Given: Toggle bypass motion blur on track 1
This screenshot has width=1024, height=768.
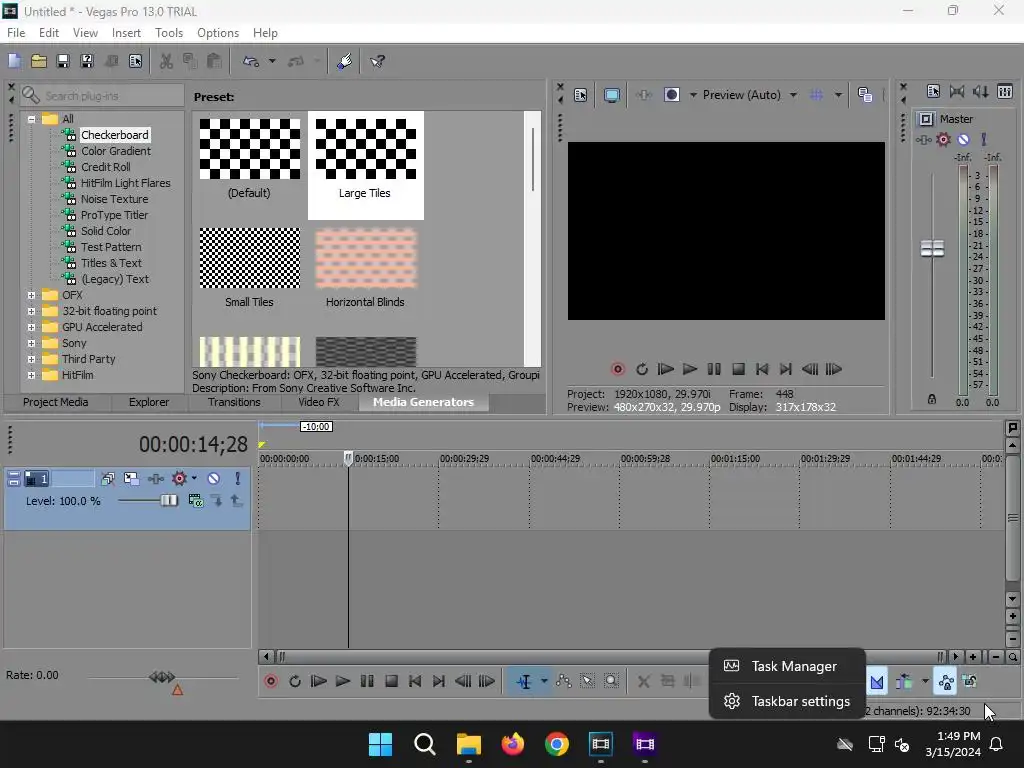Looking at the screenshot, I should (108, 479).
